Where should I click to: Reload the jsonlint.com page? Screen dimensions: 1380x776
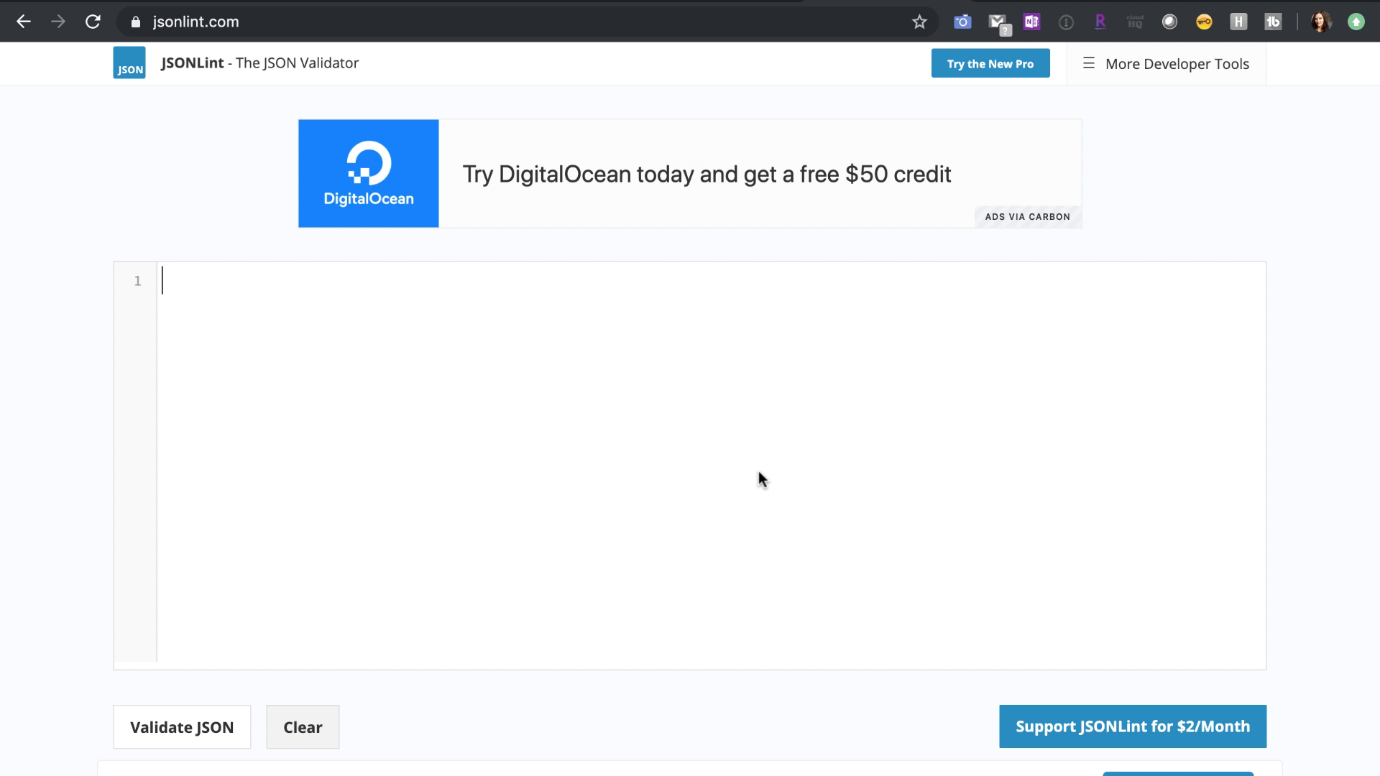click(93, 21)
